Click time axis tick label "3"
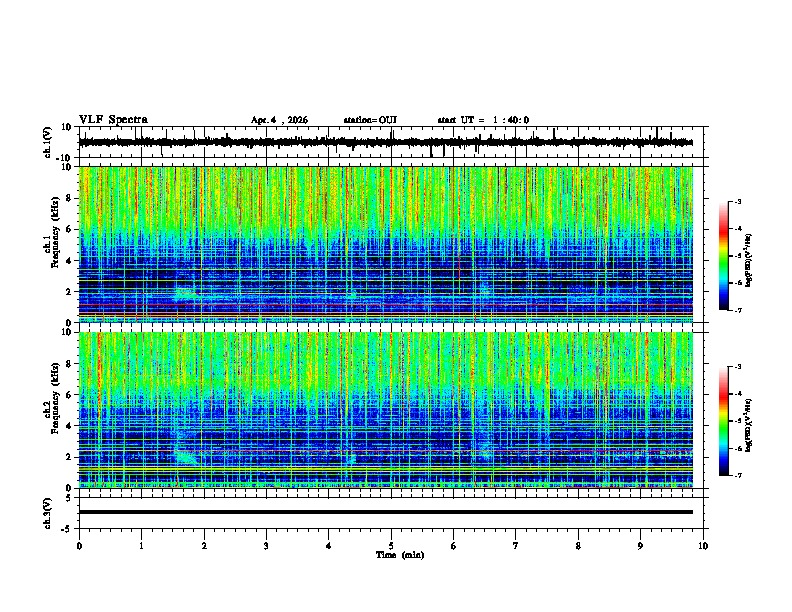This screenshot has height=612, width=792. coord(266,546)
